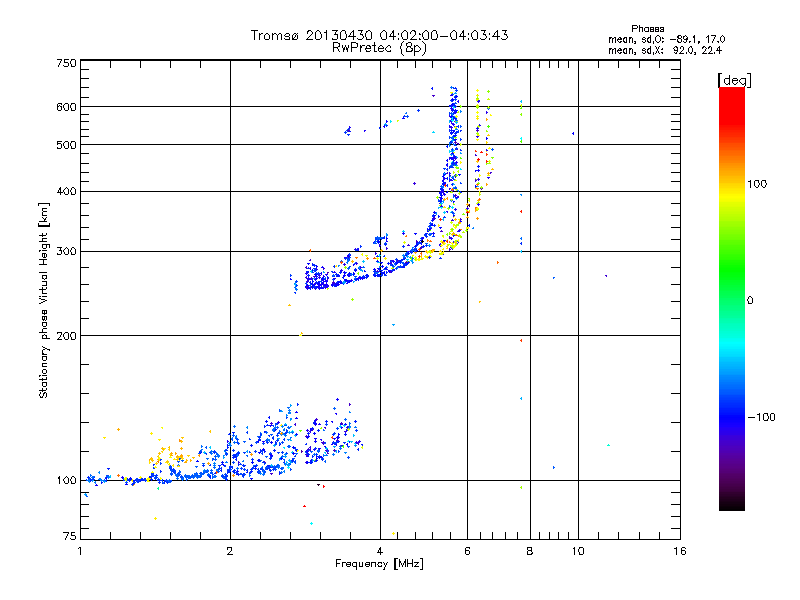Click the 'RwPretec (8p)' subtitle text
The width and height of the screenshot is (800, 600).
click(379, 48)
